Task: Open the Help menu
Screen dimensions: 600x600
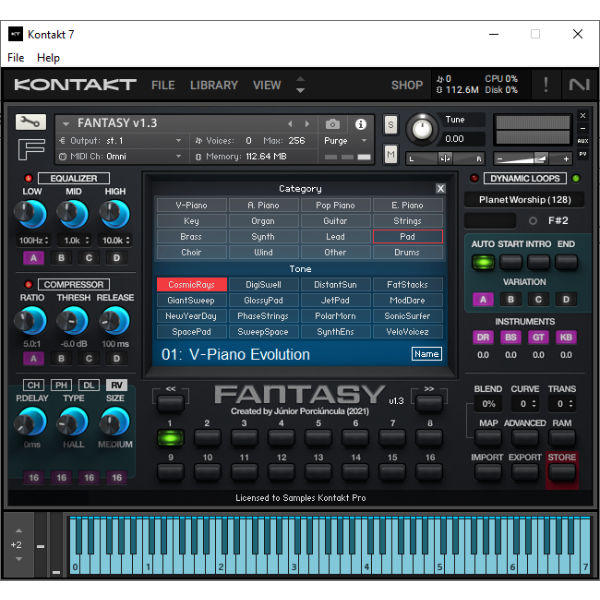Action: [48, 58]
